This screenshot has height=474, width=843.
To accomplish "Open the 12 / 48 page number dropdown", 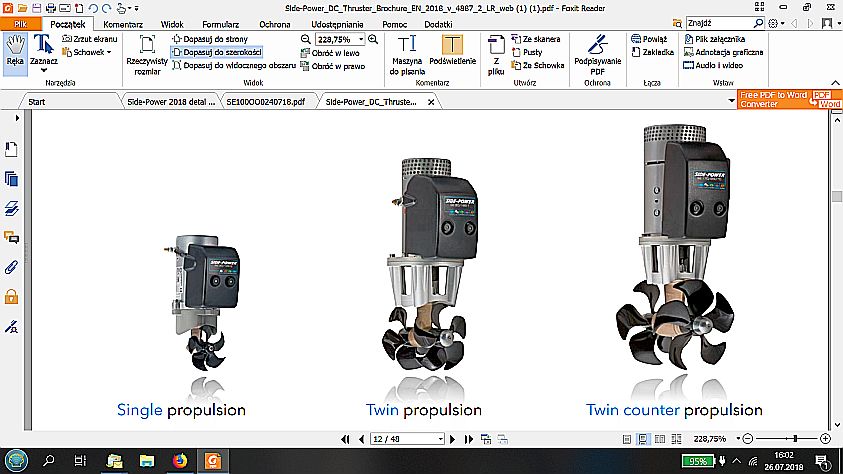I will (x=440, y=439).
